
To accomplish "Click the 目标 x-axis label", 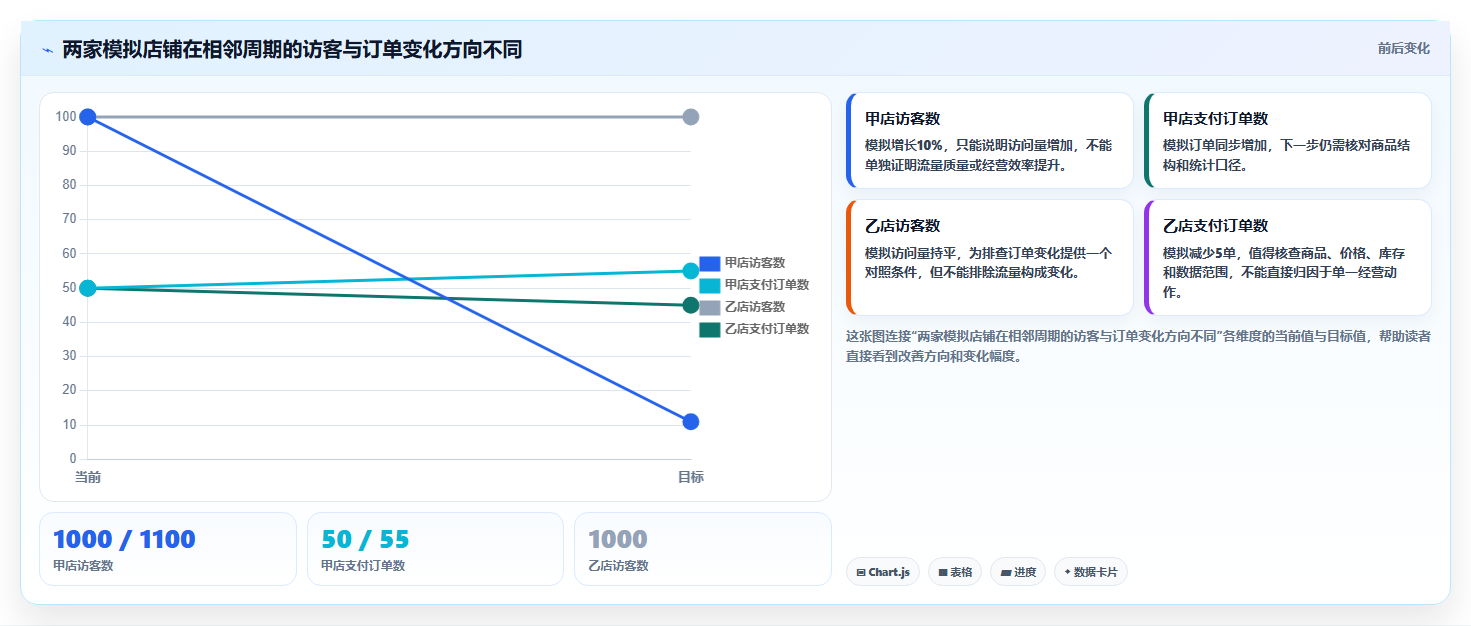I will (691, 477).
